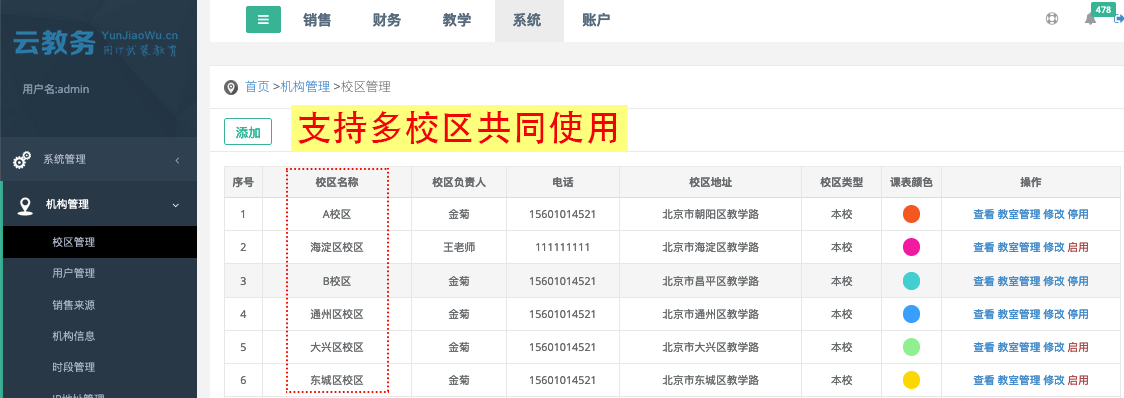Click address 北京市朝阳区教学路
The width and height of the screenshot is (1124, 398).
[x=710, y=214]
